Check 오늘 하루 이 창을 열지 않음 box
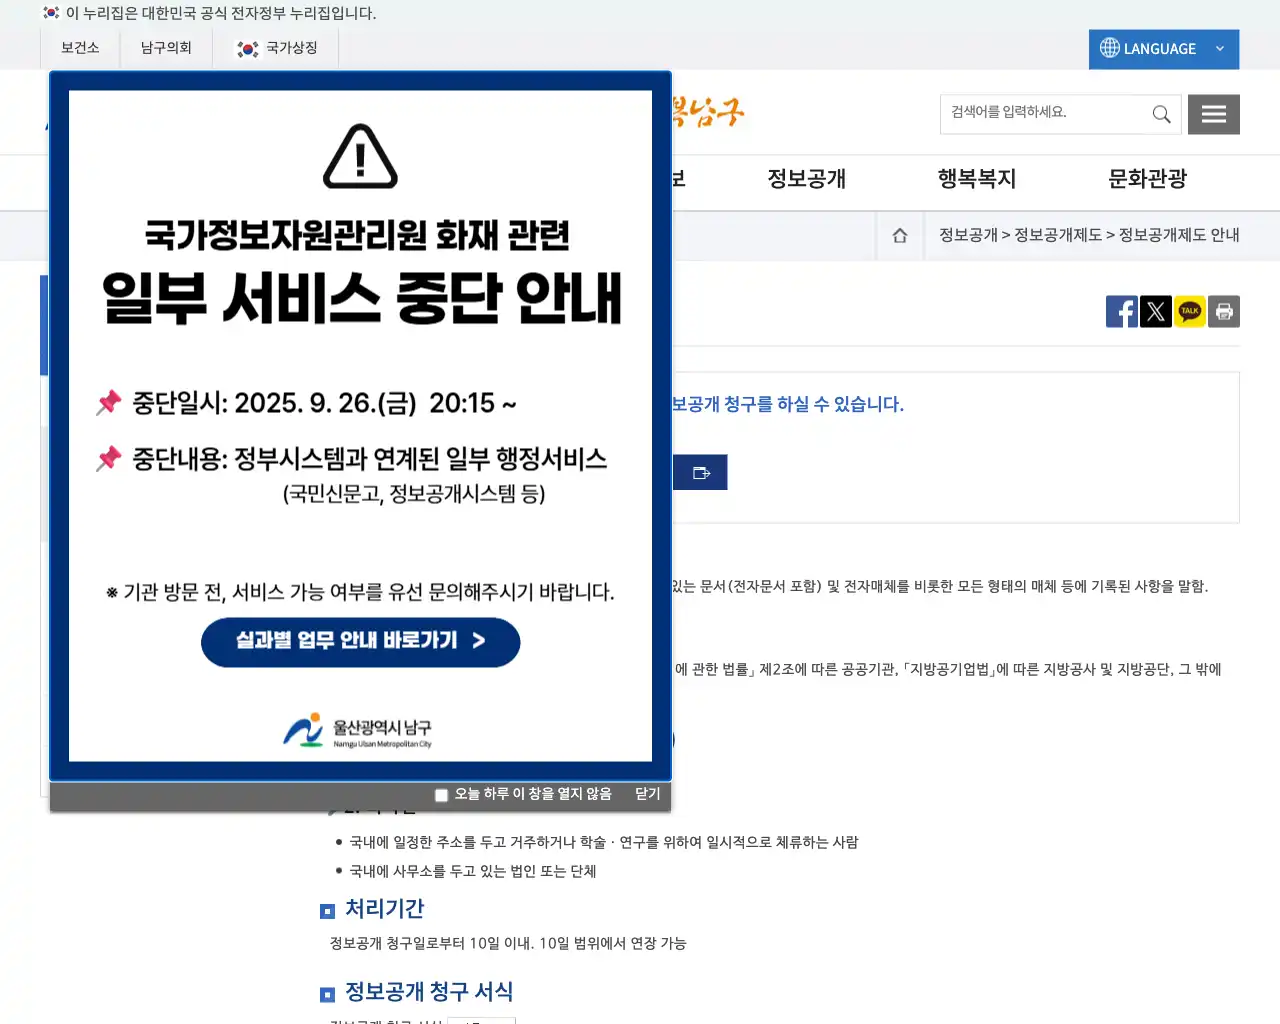The image size is (1280, 1024). 441,795
